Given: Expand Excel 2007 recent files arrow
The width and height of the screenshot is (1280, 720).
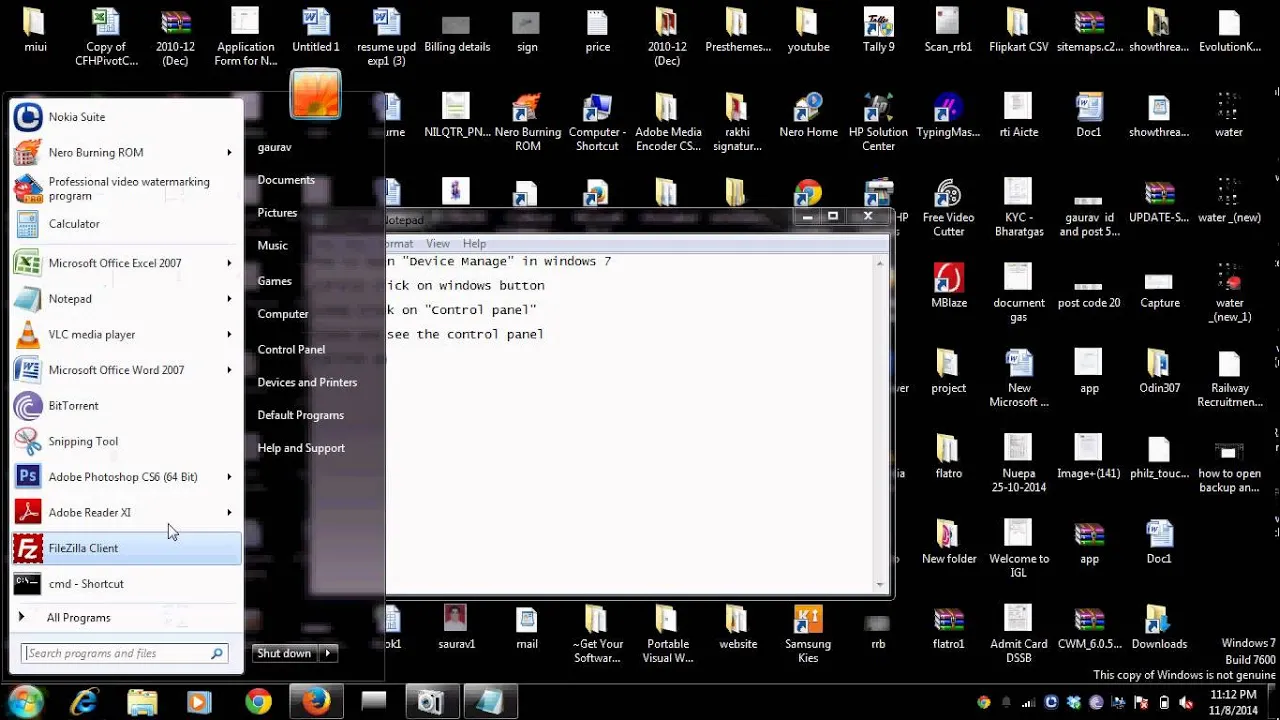Looking at the screenshot, I should tap(229, 263).
